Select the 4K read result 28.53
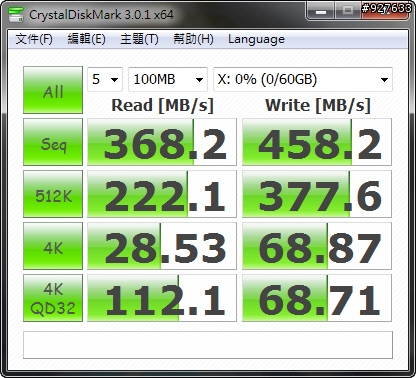This screenshot has width=416, height=378. pyautogui.click(x=162, y=246)
